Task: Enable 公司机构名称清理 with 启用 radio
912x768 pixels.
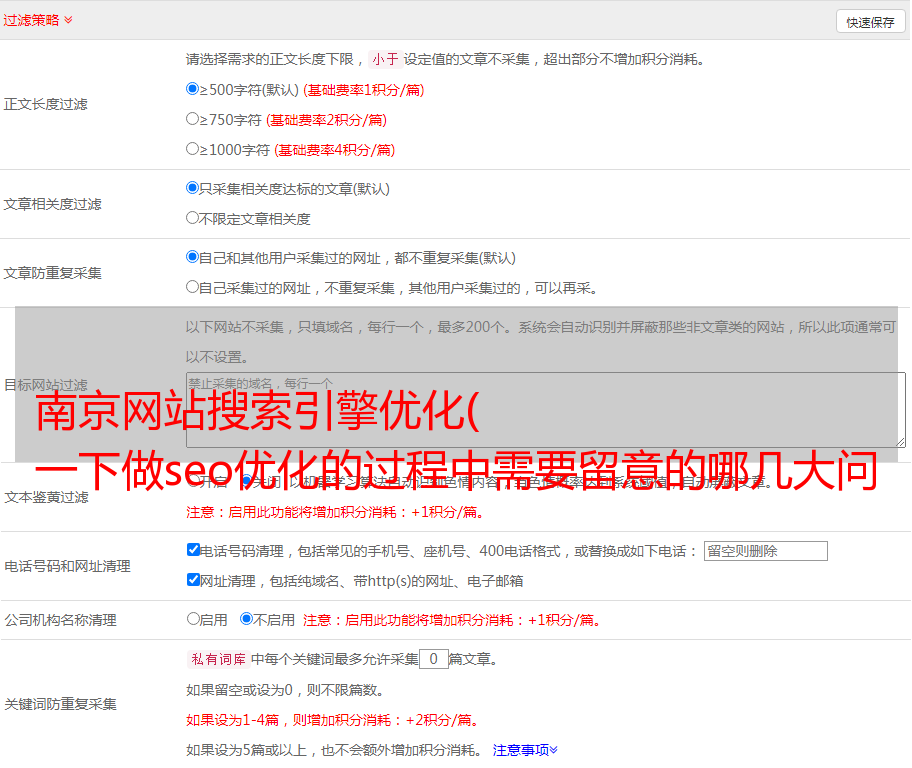Action: [193, 619]
